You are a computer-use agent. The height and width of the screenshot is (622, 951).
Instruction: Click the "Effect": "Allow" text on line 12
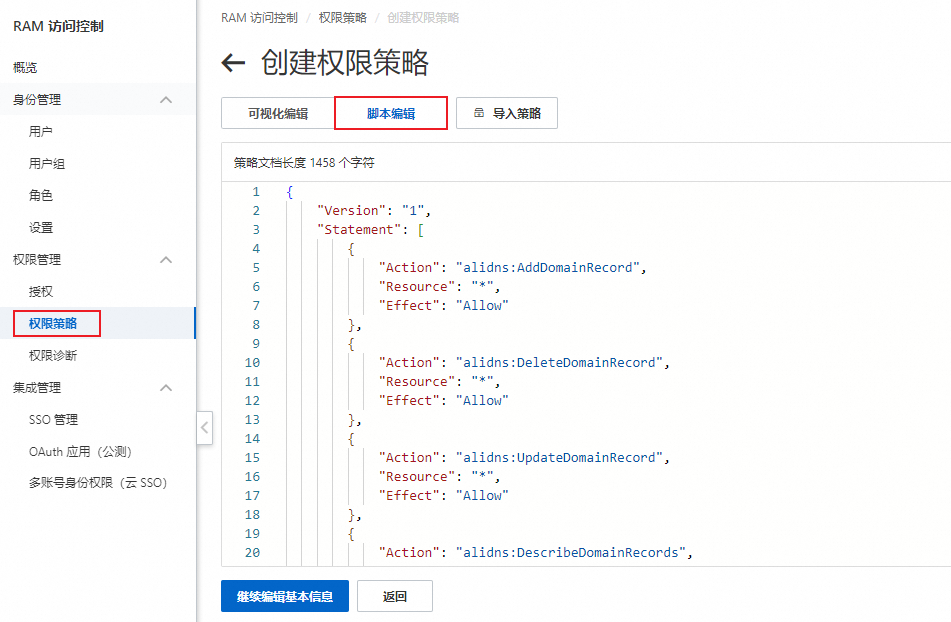(x=443, y=401)
